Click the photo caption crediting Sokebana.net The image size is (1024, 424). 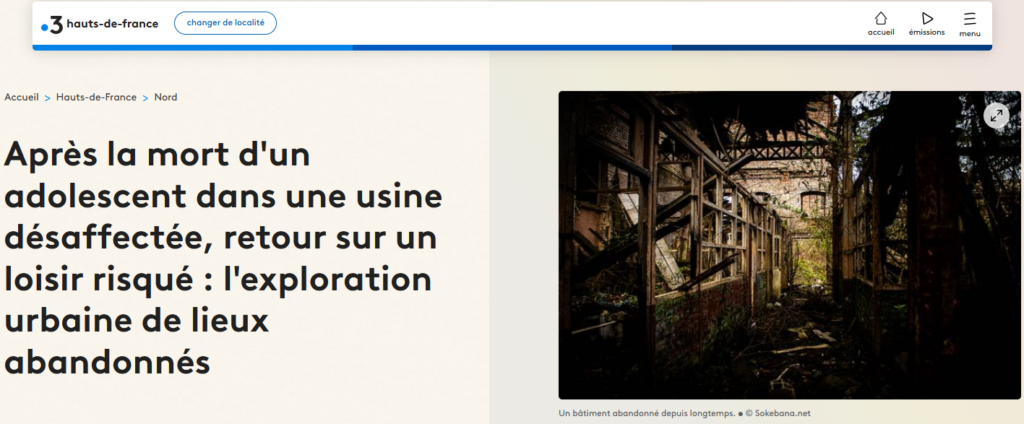(684, 414)
